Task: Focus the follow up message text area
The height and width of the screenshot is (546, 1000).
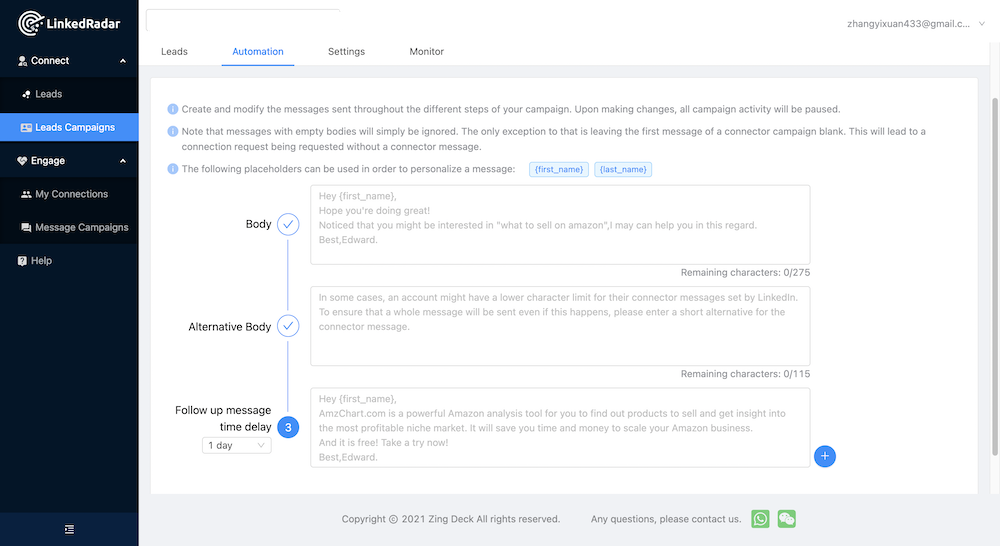Action: point(560,427)
